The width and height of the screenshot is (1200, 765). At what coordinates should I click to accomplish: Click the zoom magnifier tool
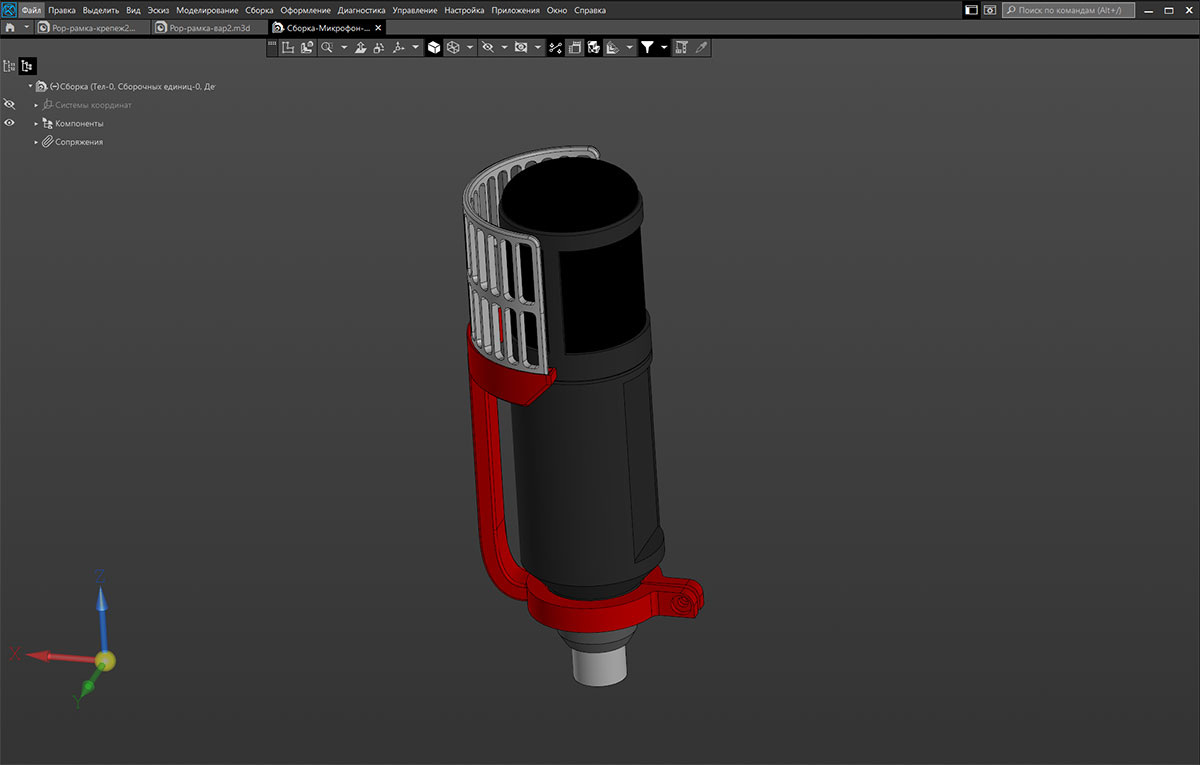tap(326, 47)
